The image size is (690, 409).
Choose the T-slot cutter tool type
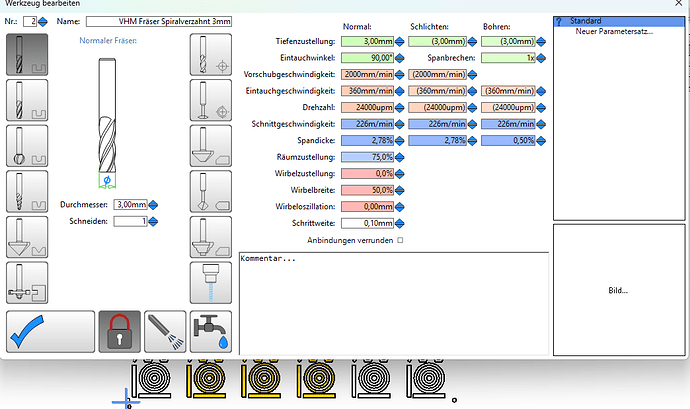pyautogui.click(x=27, y=283)
